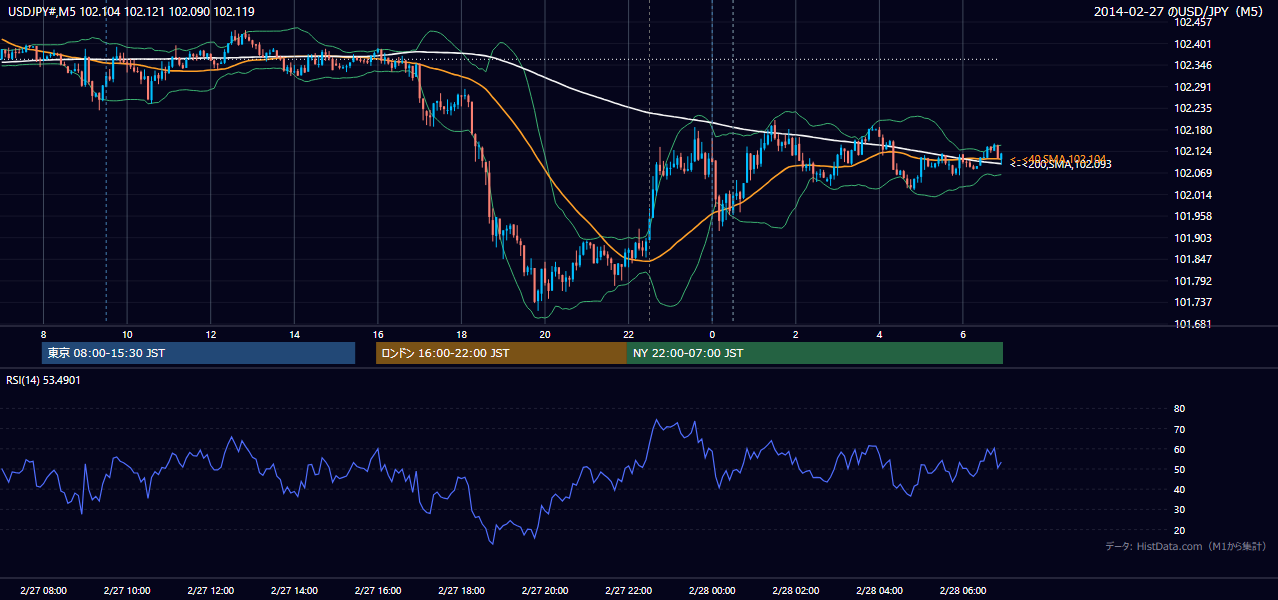This screenshot has height=600, width=1278.
Task: Click price axis label 102.014
Action: [x=1193, y=195]
